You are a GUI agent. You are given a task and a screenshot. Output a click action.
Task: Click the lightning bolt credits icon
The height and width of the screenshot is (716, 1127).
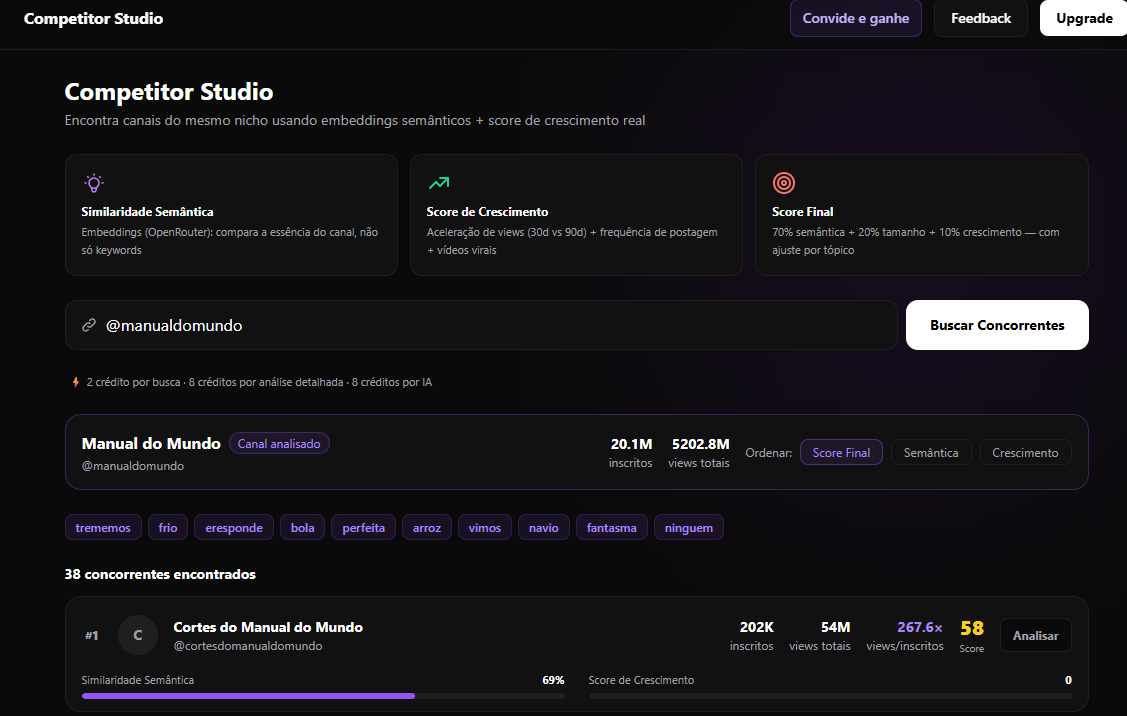click(x=75, y=382)
